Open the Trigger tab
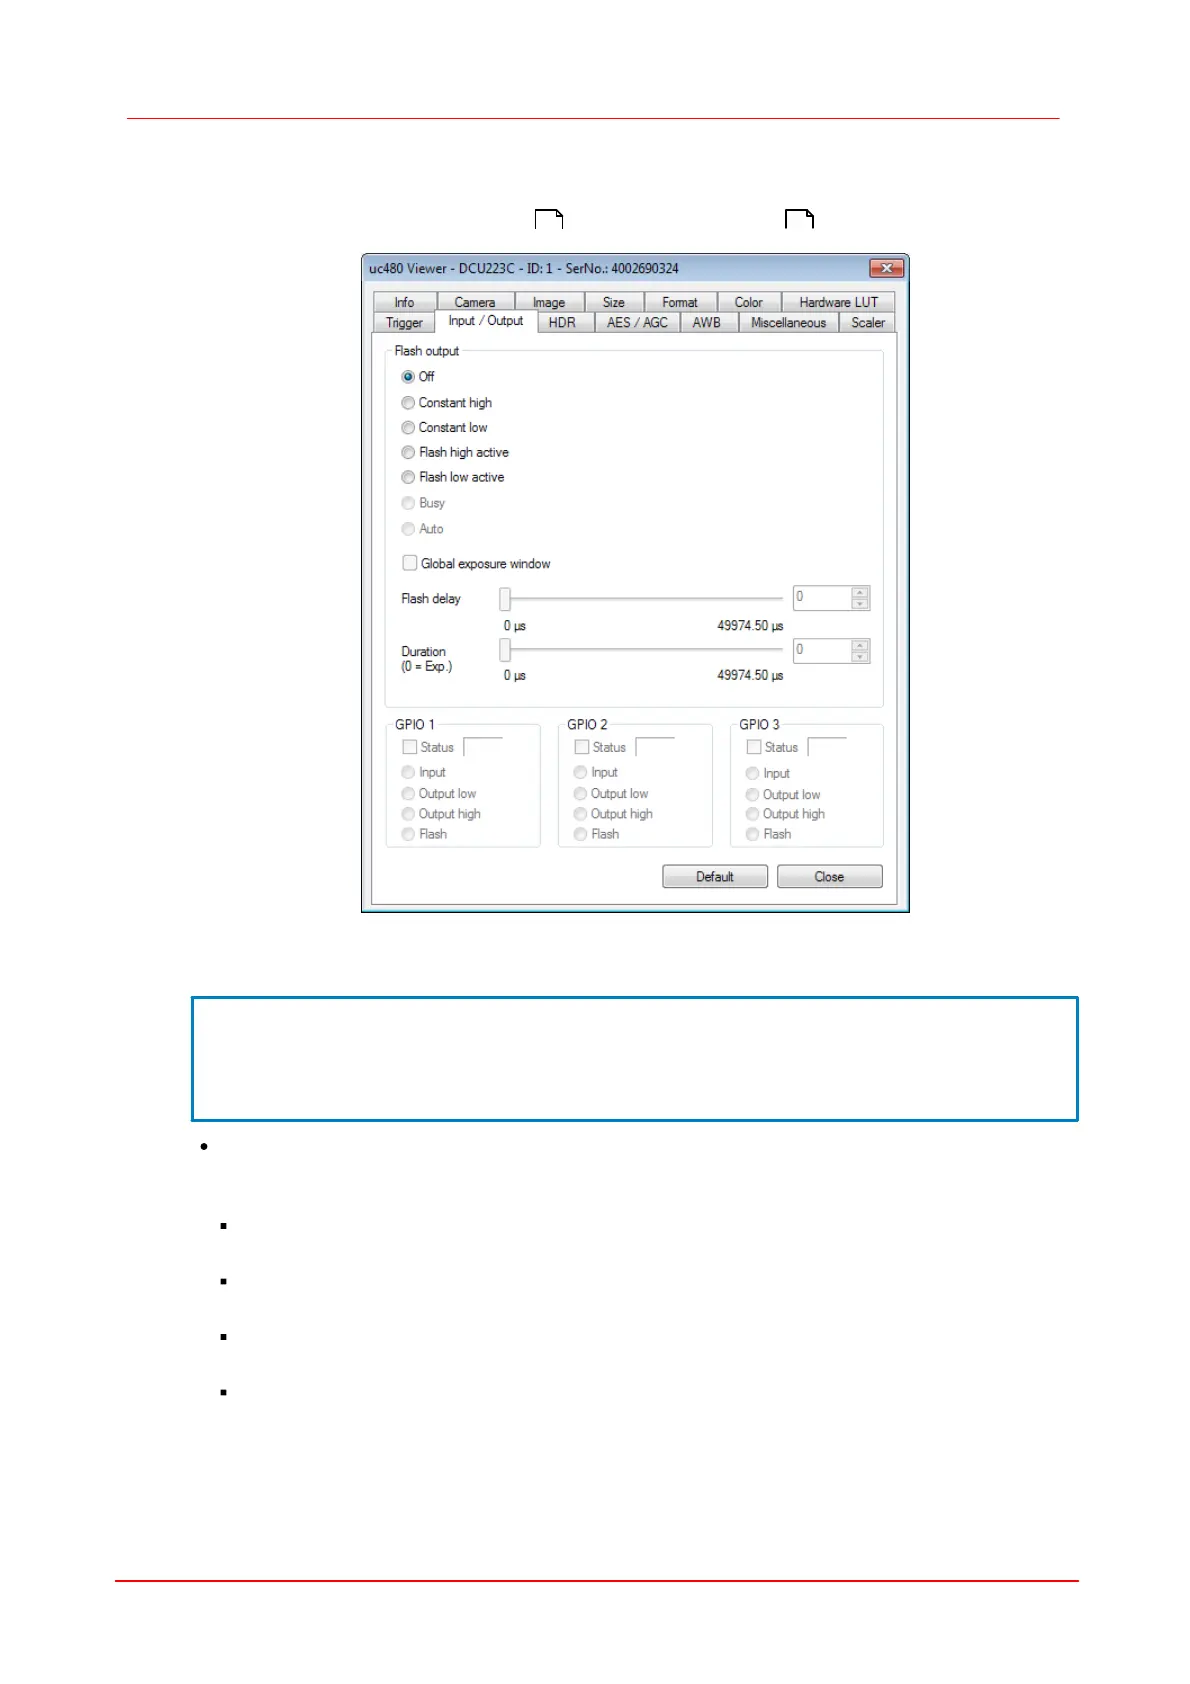Viewport: 1190px width, 1684px height. click(404, 323)
